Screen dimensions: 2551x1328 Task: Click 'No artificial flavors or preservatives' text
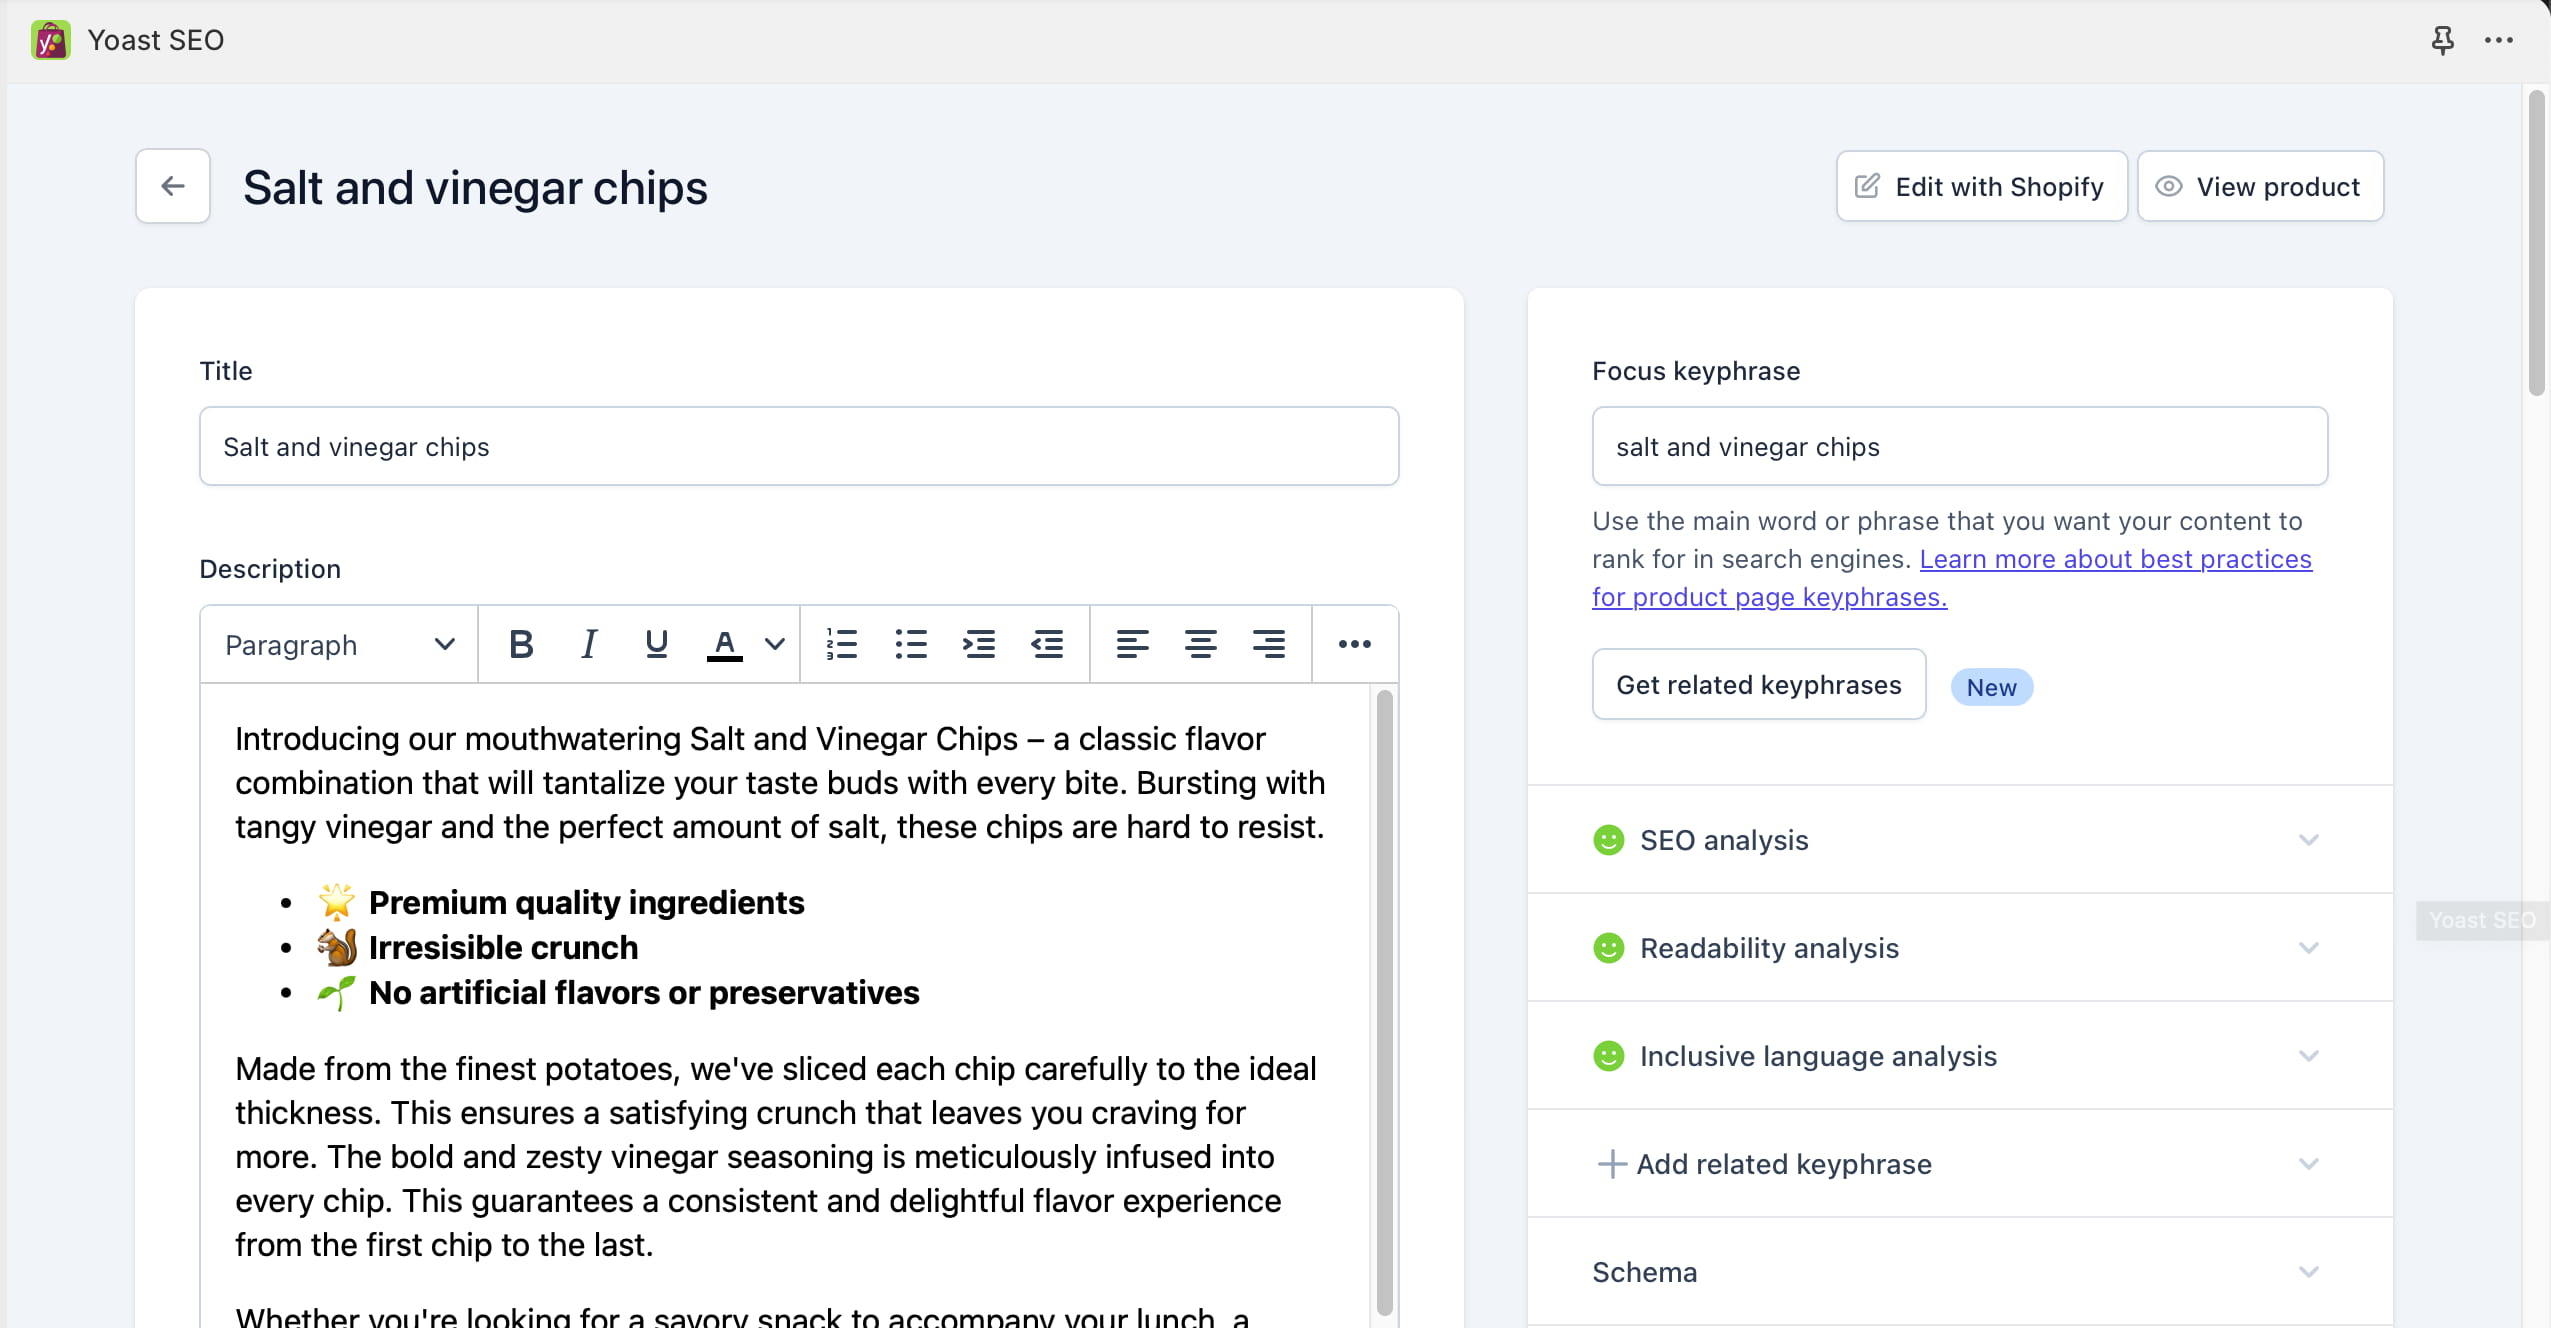(644, 993)
